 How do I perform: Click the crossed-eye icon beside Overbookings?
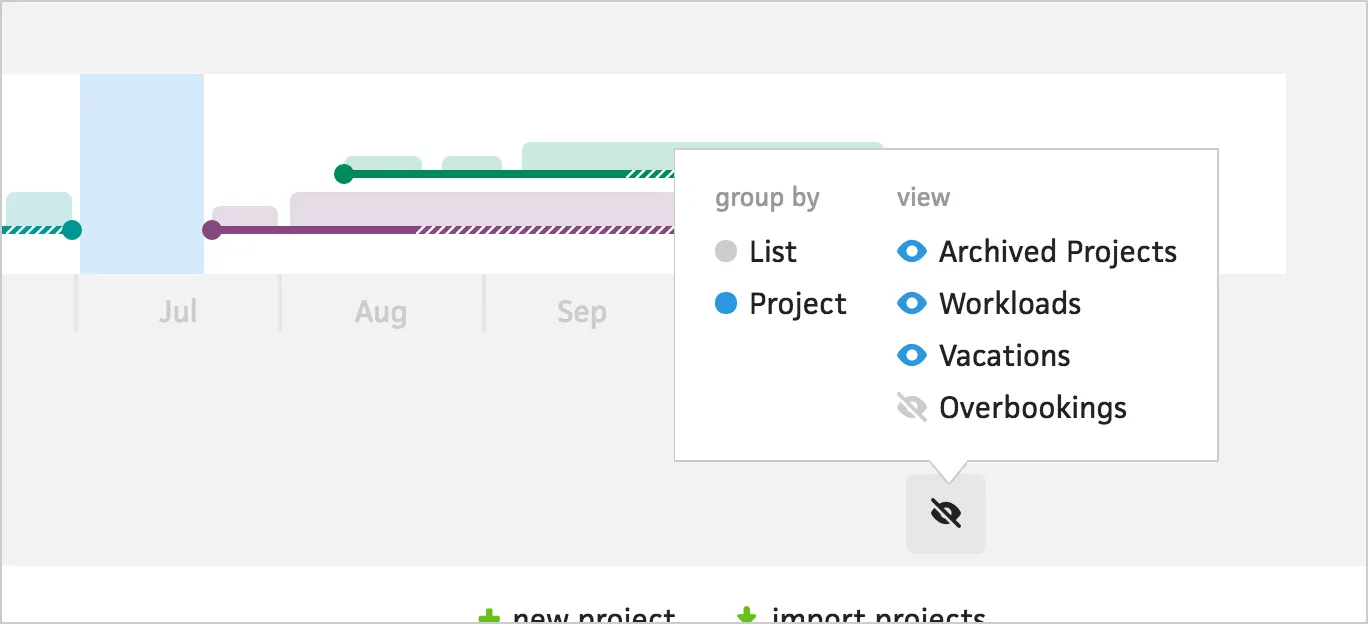[911, 406]
